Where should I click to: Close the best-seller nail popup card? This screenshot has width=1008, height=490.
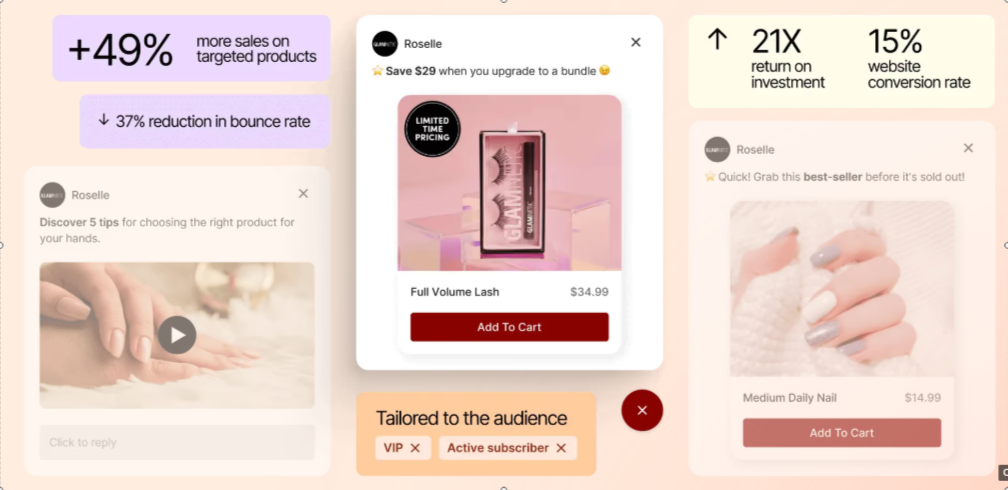968,148
